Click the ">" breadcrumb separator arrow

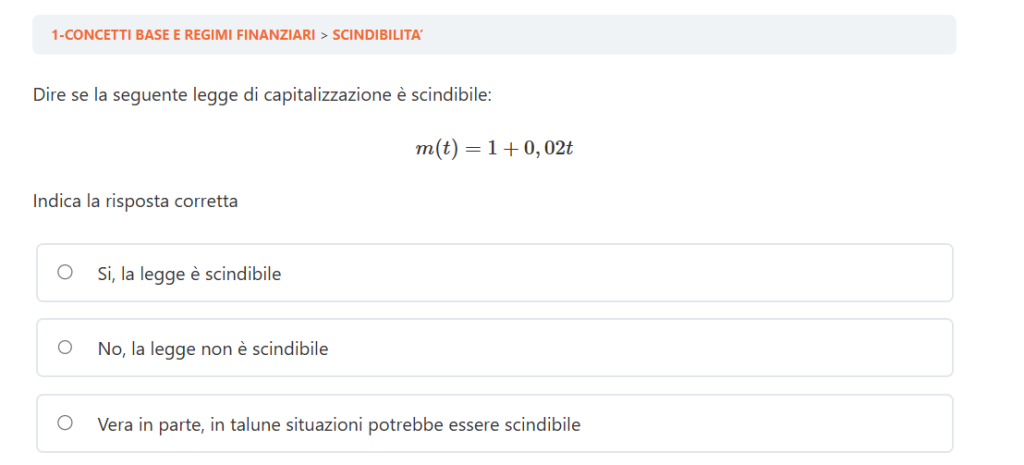324,35
